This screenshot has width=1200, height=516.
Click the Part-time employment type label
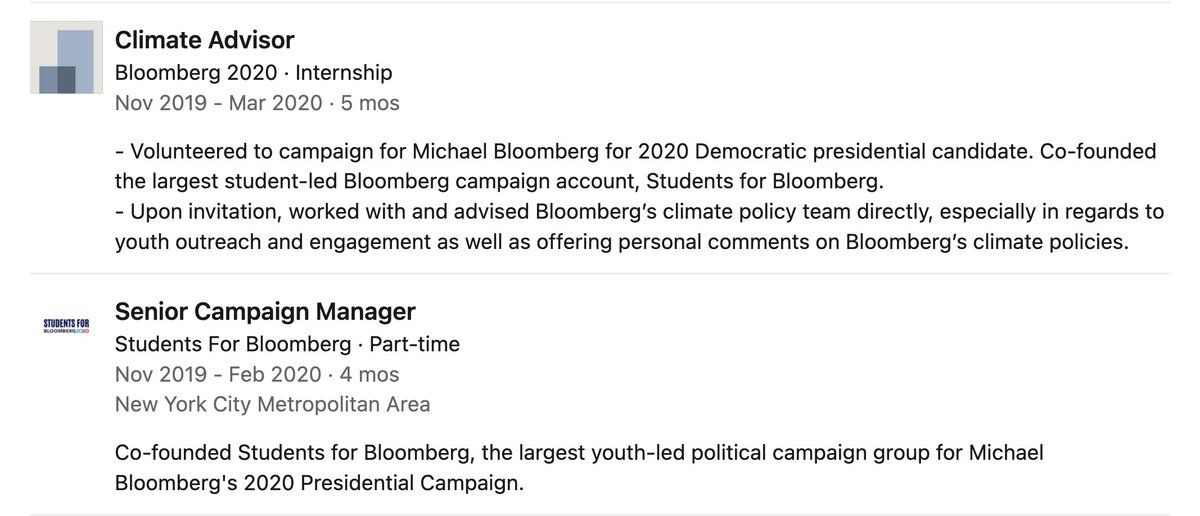[x=415, y=344]
